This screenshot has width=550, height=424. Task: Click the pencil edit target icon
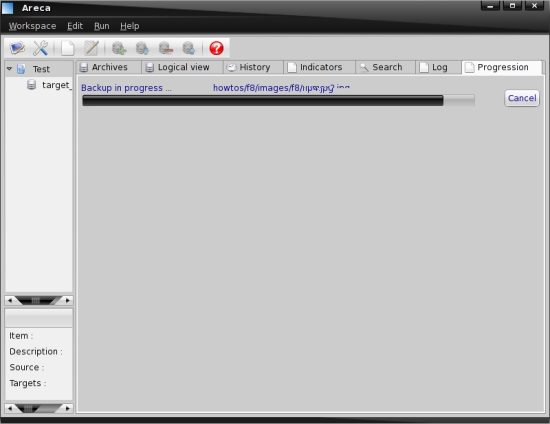[x=91, y=48]
